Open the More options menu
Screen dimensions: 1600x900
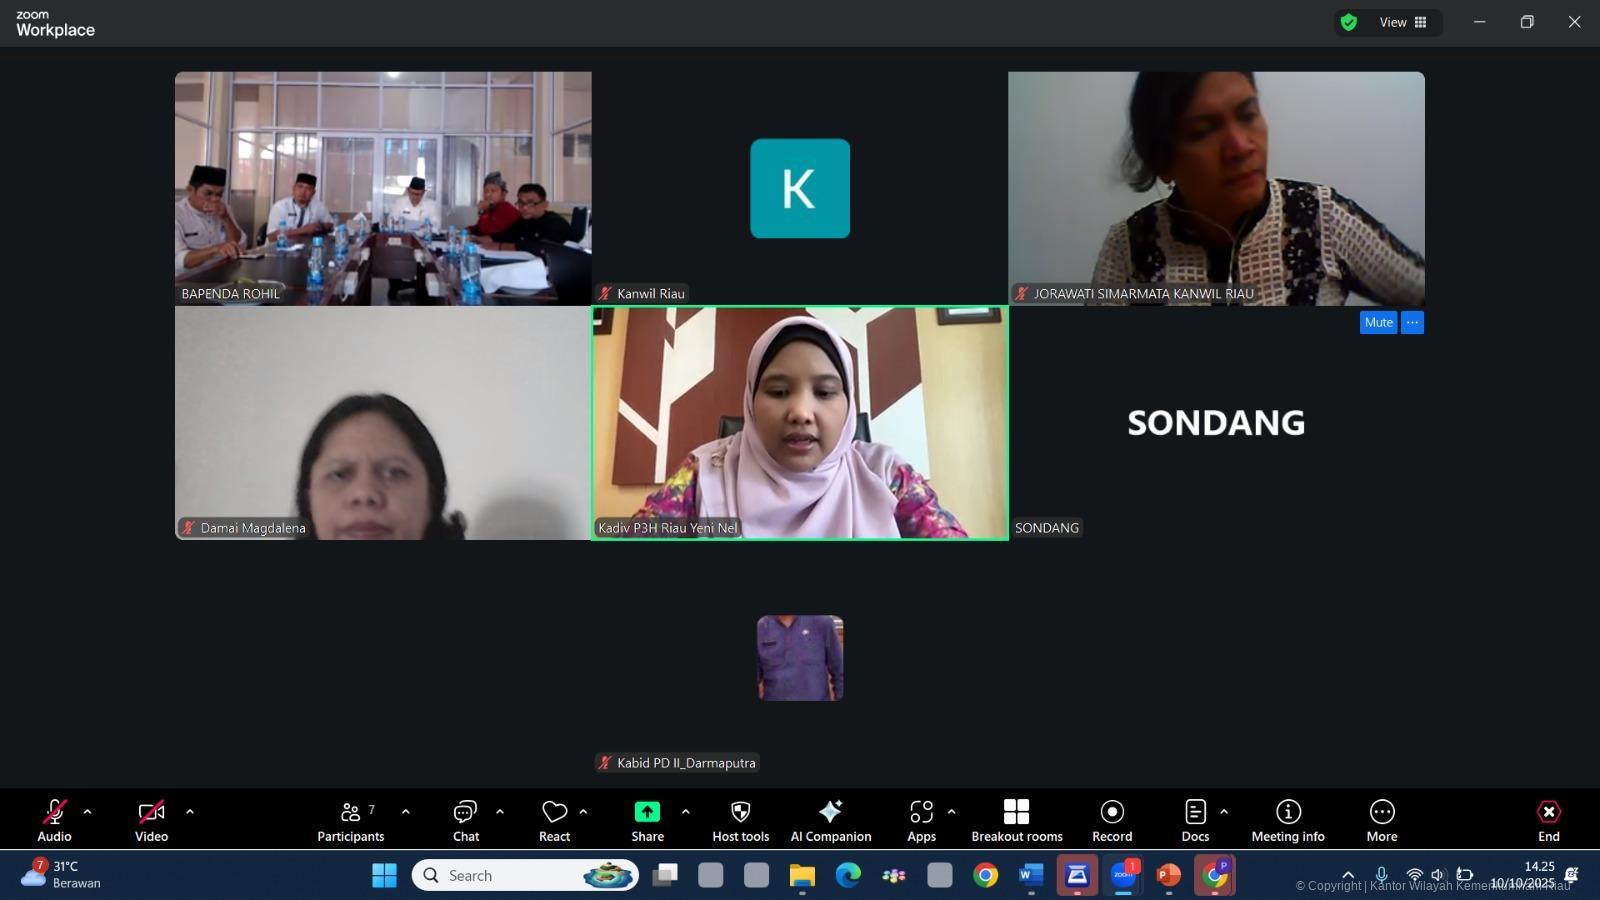tap(1381, 820)
